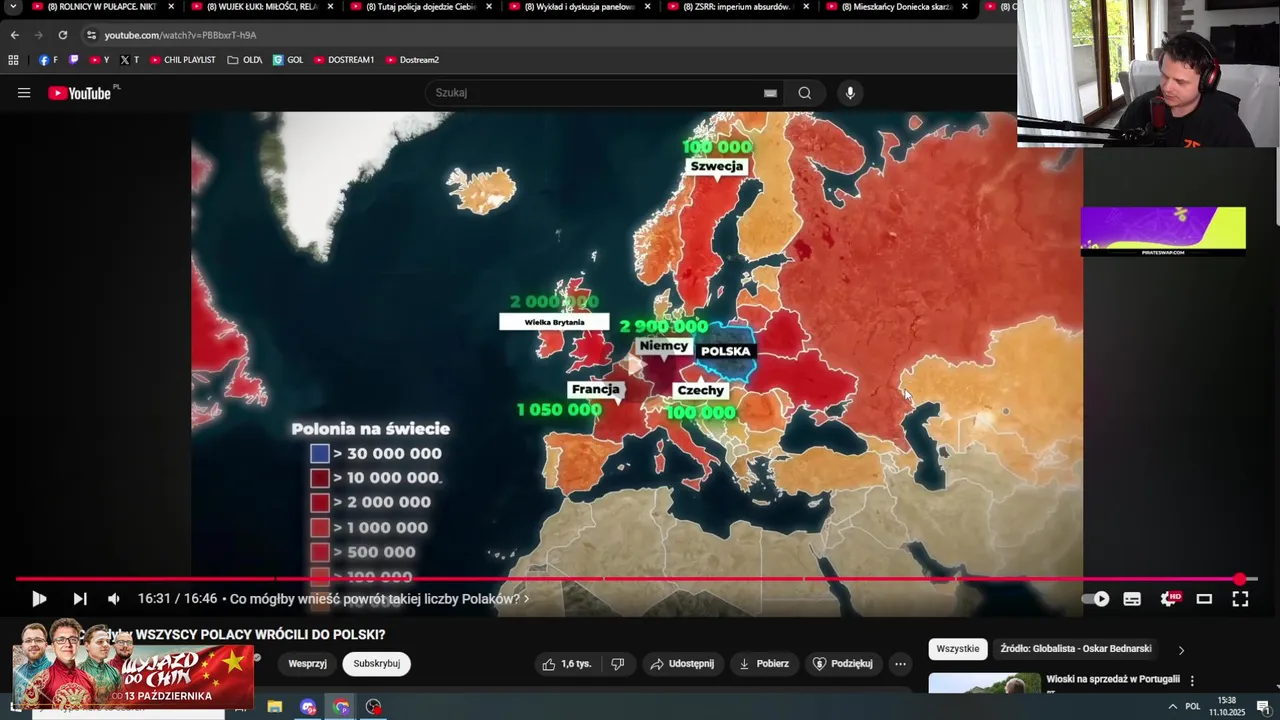
Task: Expand chapter 'Co mógłby wnieść powrót takiej liczby Polaków?'
Action: (x=380, y=599)
